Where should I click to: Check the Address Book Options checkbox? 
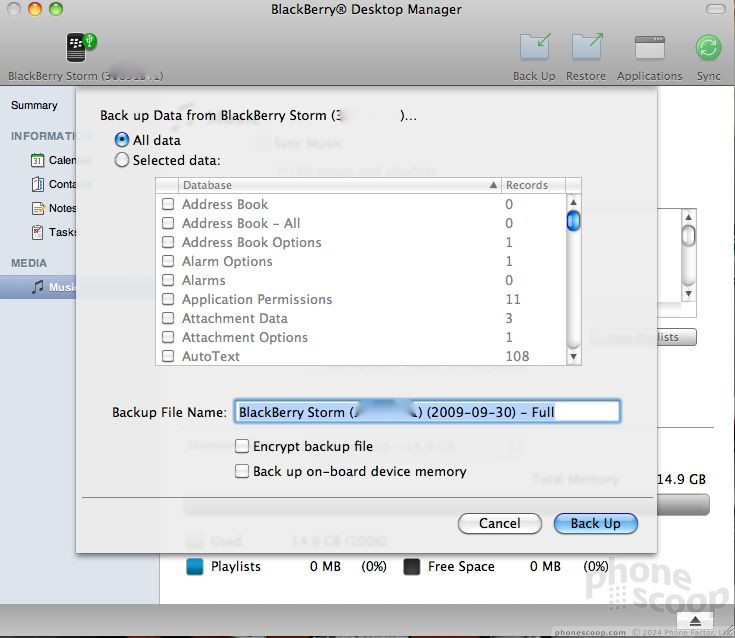click(168, 242)
